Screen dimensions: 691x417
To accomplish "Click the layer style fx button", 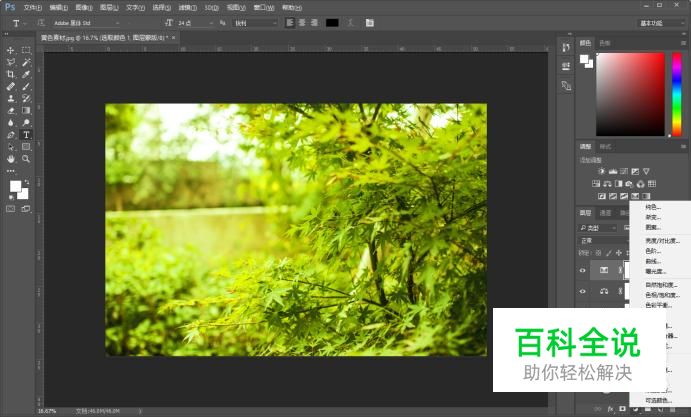I will coord(610,409).
